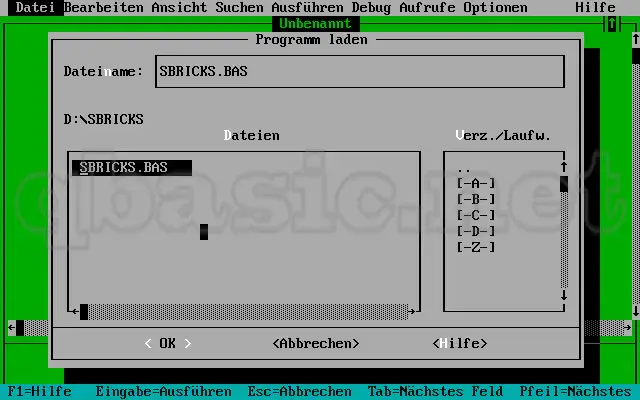640x400 pixels.
Task: Click the Dateiname label
Action: [x=103, y=71]
